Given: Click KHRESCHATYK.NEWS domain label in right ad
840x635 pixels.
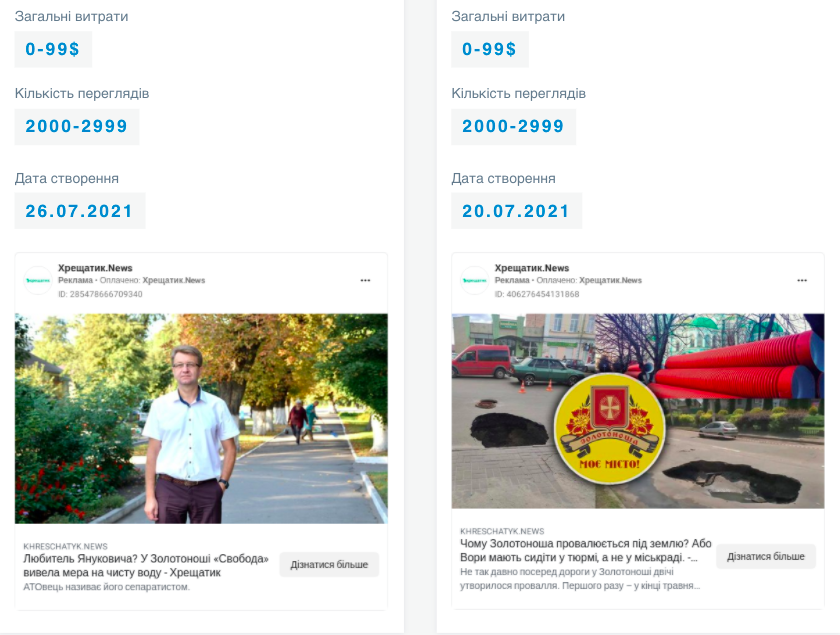Looking at the screenshot, I should (502, 531).
